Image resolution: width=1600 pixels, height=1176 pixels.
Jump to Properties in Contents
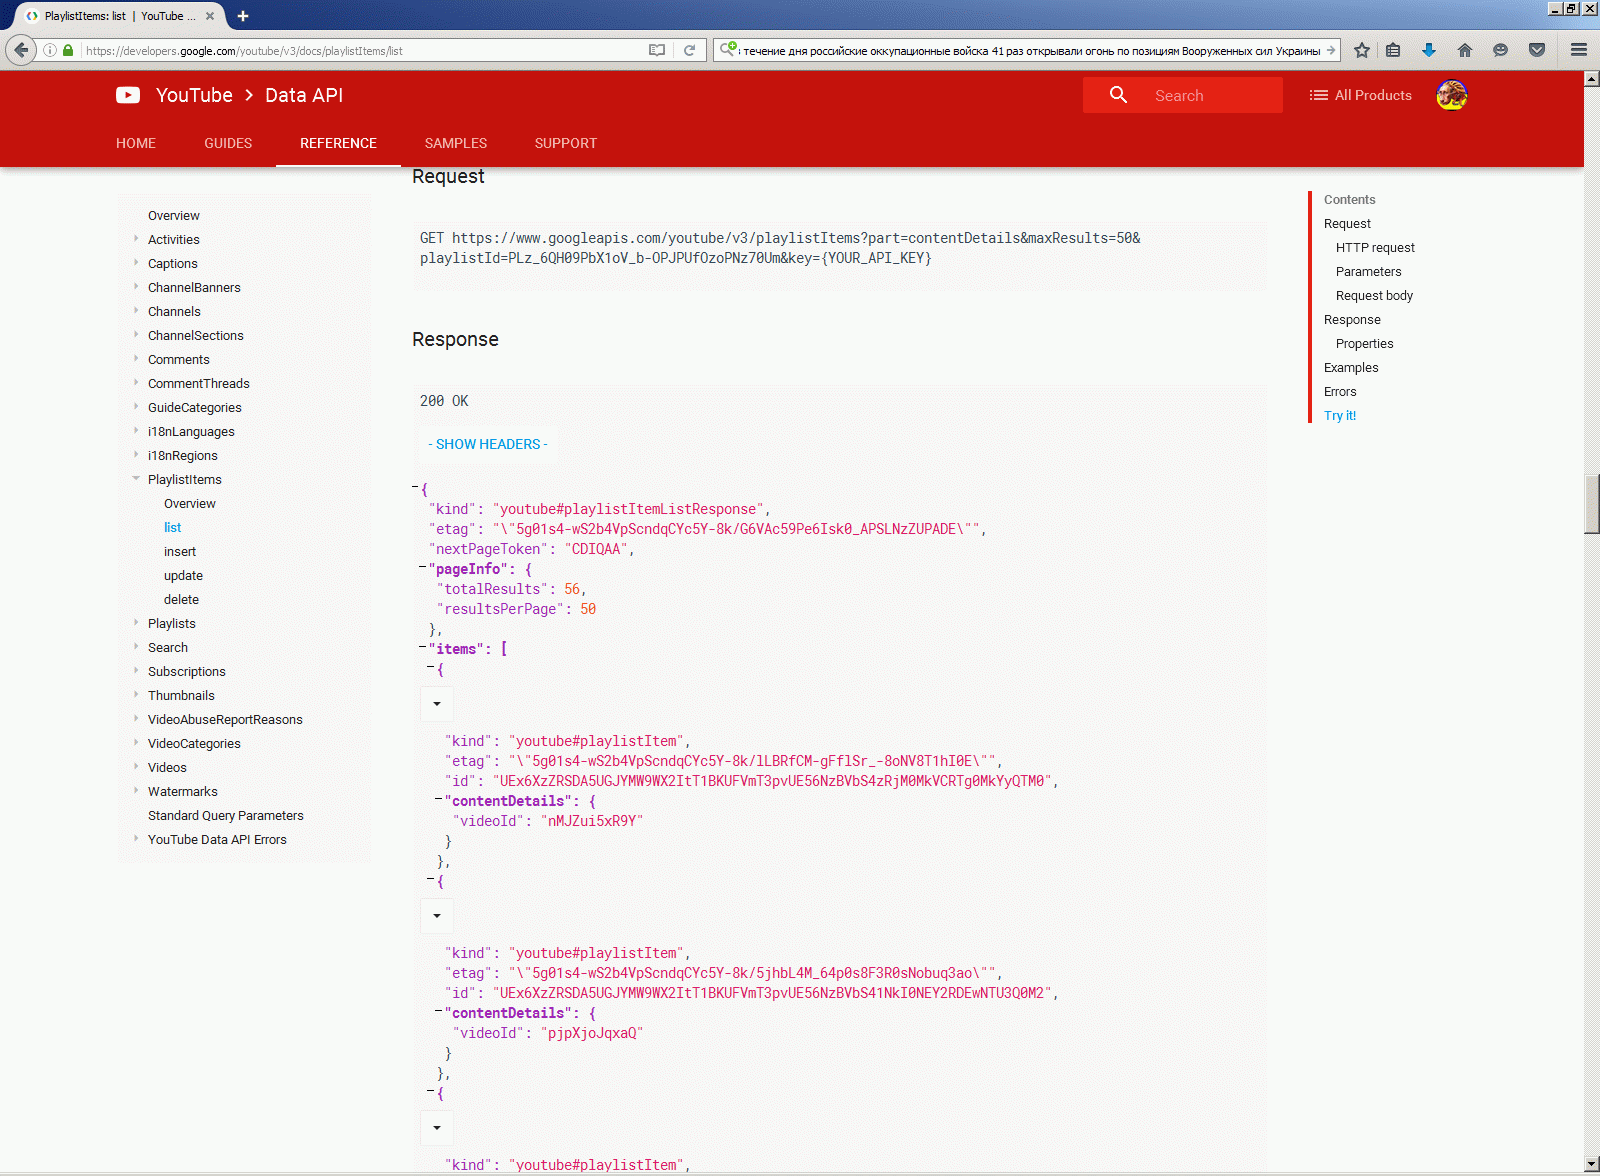tap(1364, 343)
